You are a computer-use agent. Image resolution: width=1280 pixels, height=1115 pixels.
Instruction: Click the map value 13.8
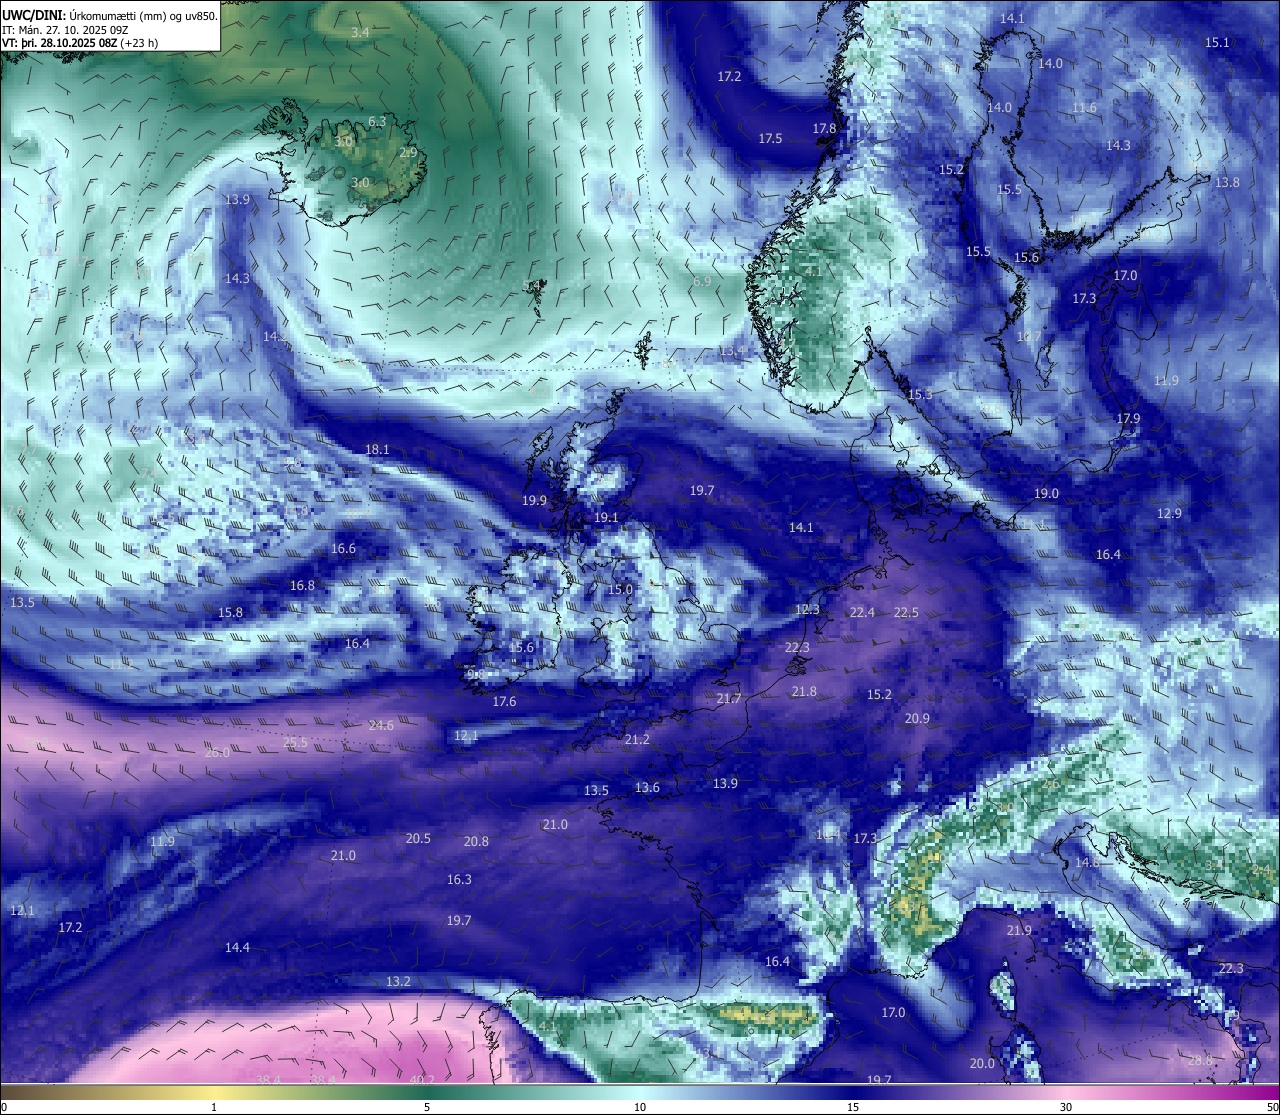(1227, 182)
